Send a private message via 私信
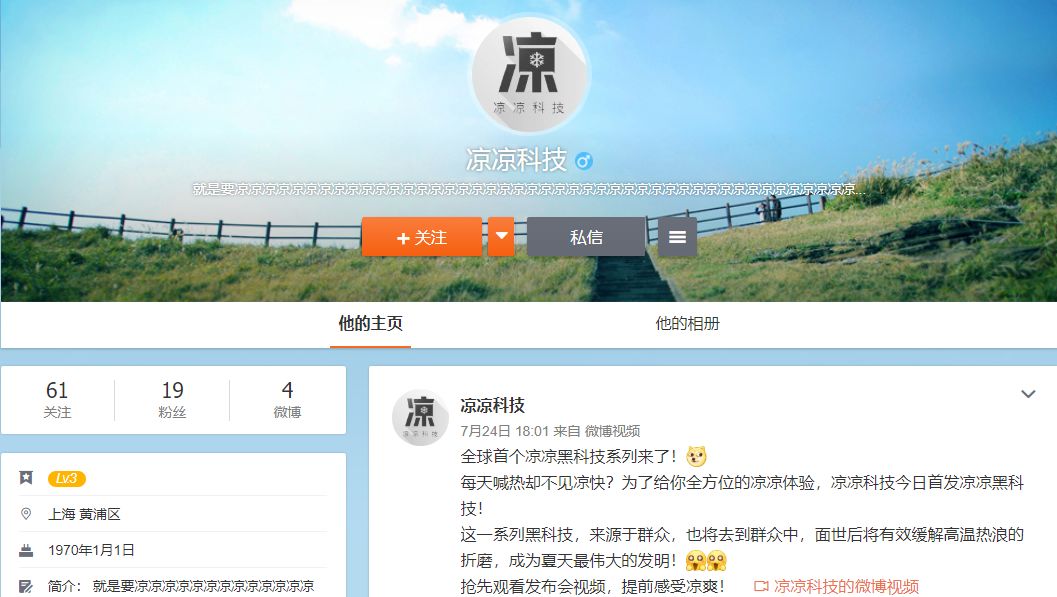1057x597 pixels. coord(586,237)
